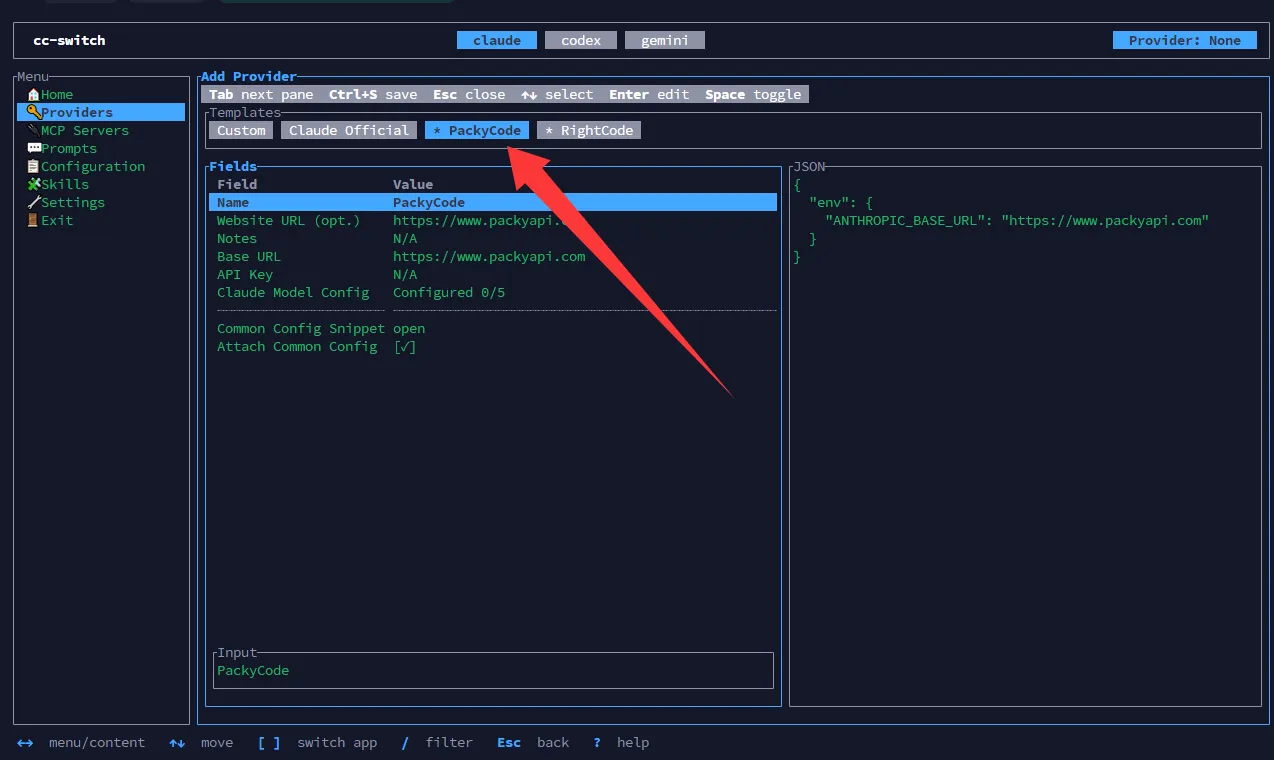Click the Esc back footer hint
The image size is (1274, 760).
click(533, 743)
